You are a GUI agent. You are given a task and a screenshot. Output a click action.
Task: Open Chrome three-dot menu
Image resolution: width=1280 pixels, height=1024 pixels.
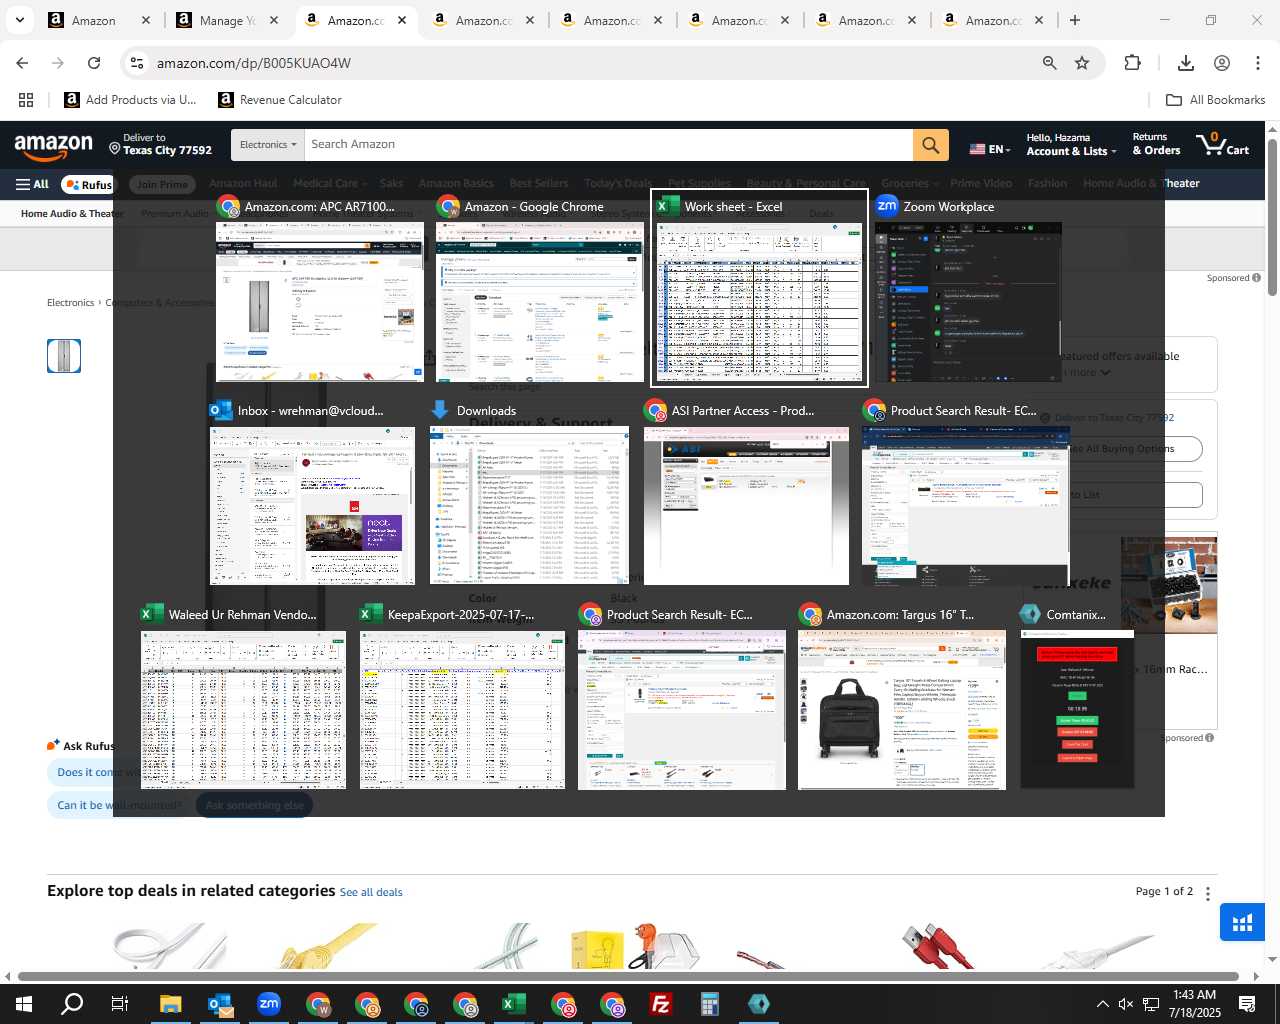point(1258,63)
